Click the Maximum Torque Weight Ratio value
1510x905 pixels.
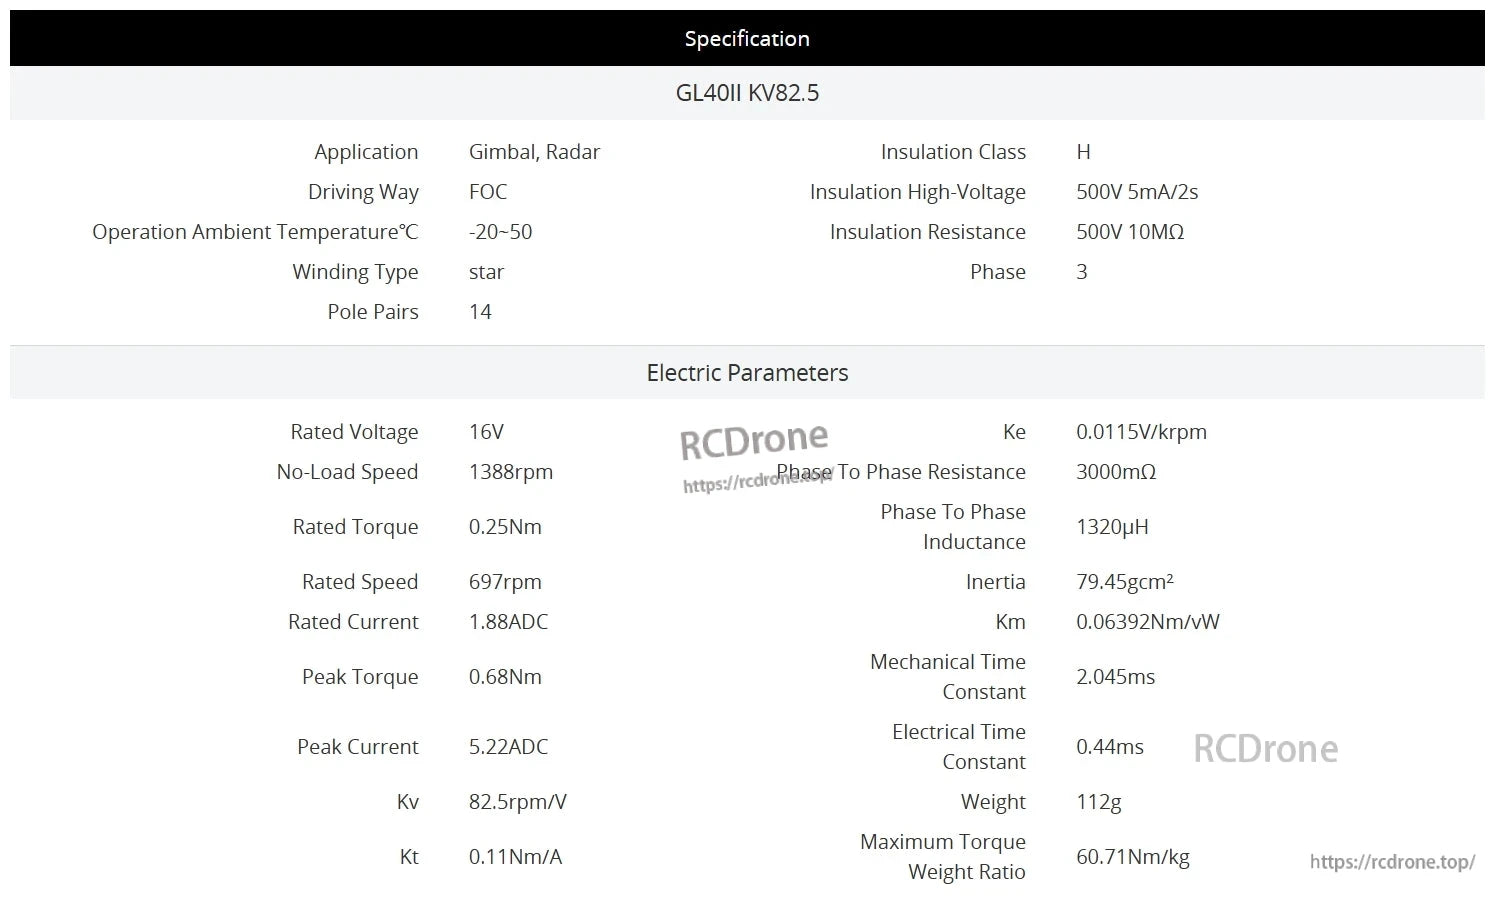(x=1132, y=857)
